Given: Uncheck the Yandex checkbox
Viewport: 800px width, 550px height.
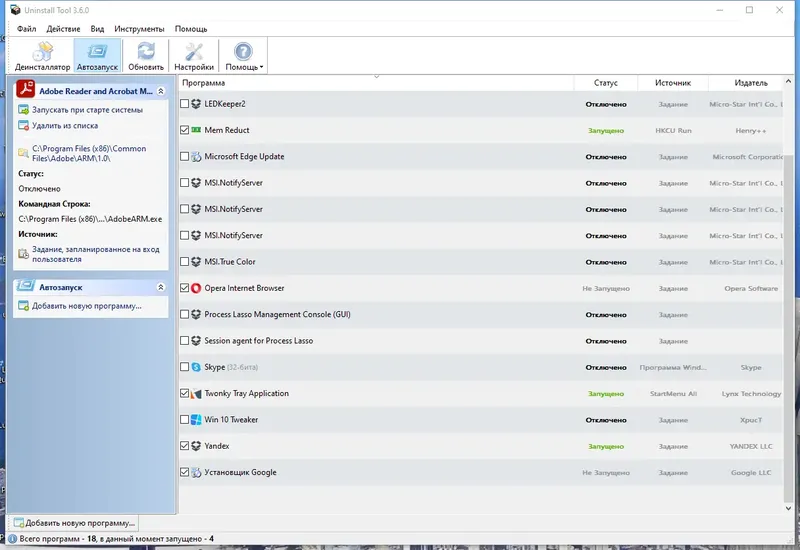Looking at the screenshot, I should click(x=185, y=446).
